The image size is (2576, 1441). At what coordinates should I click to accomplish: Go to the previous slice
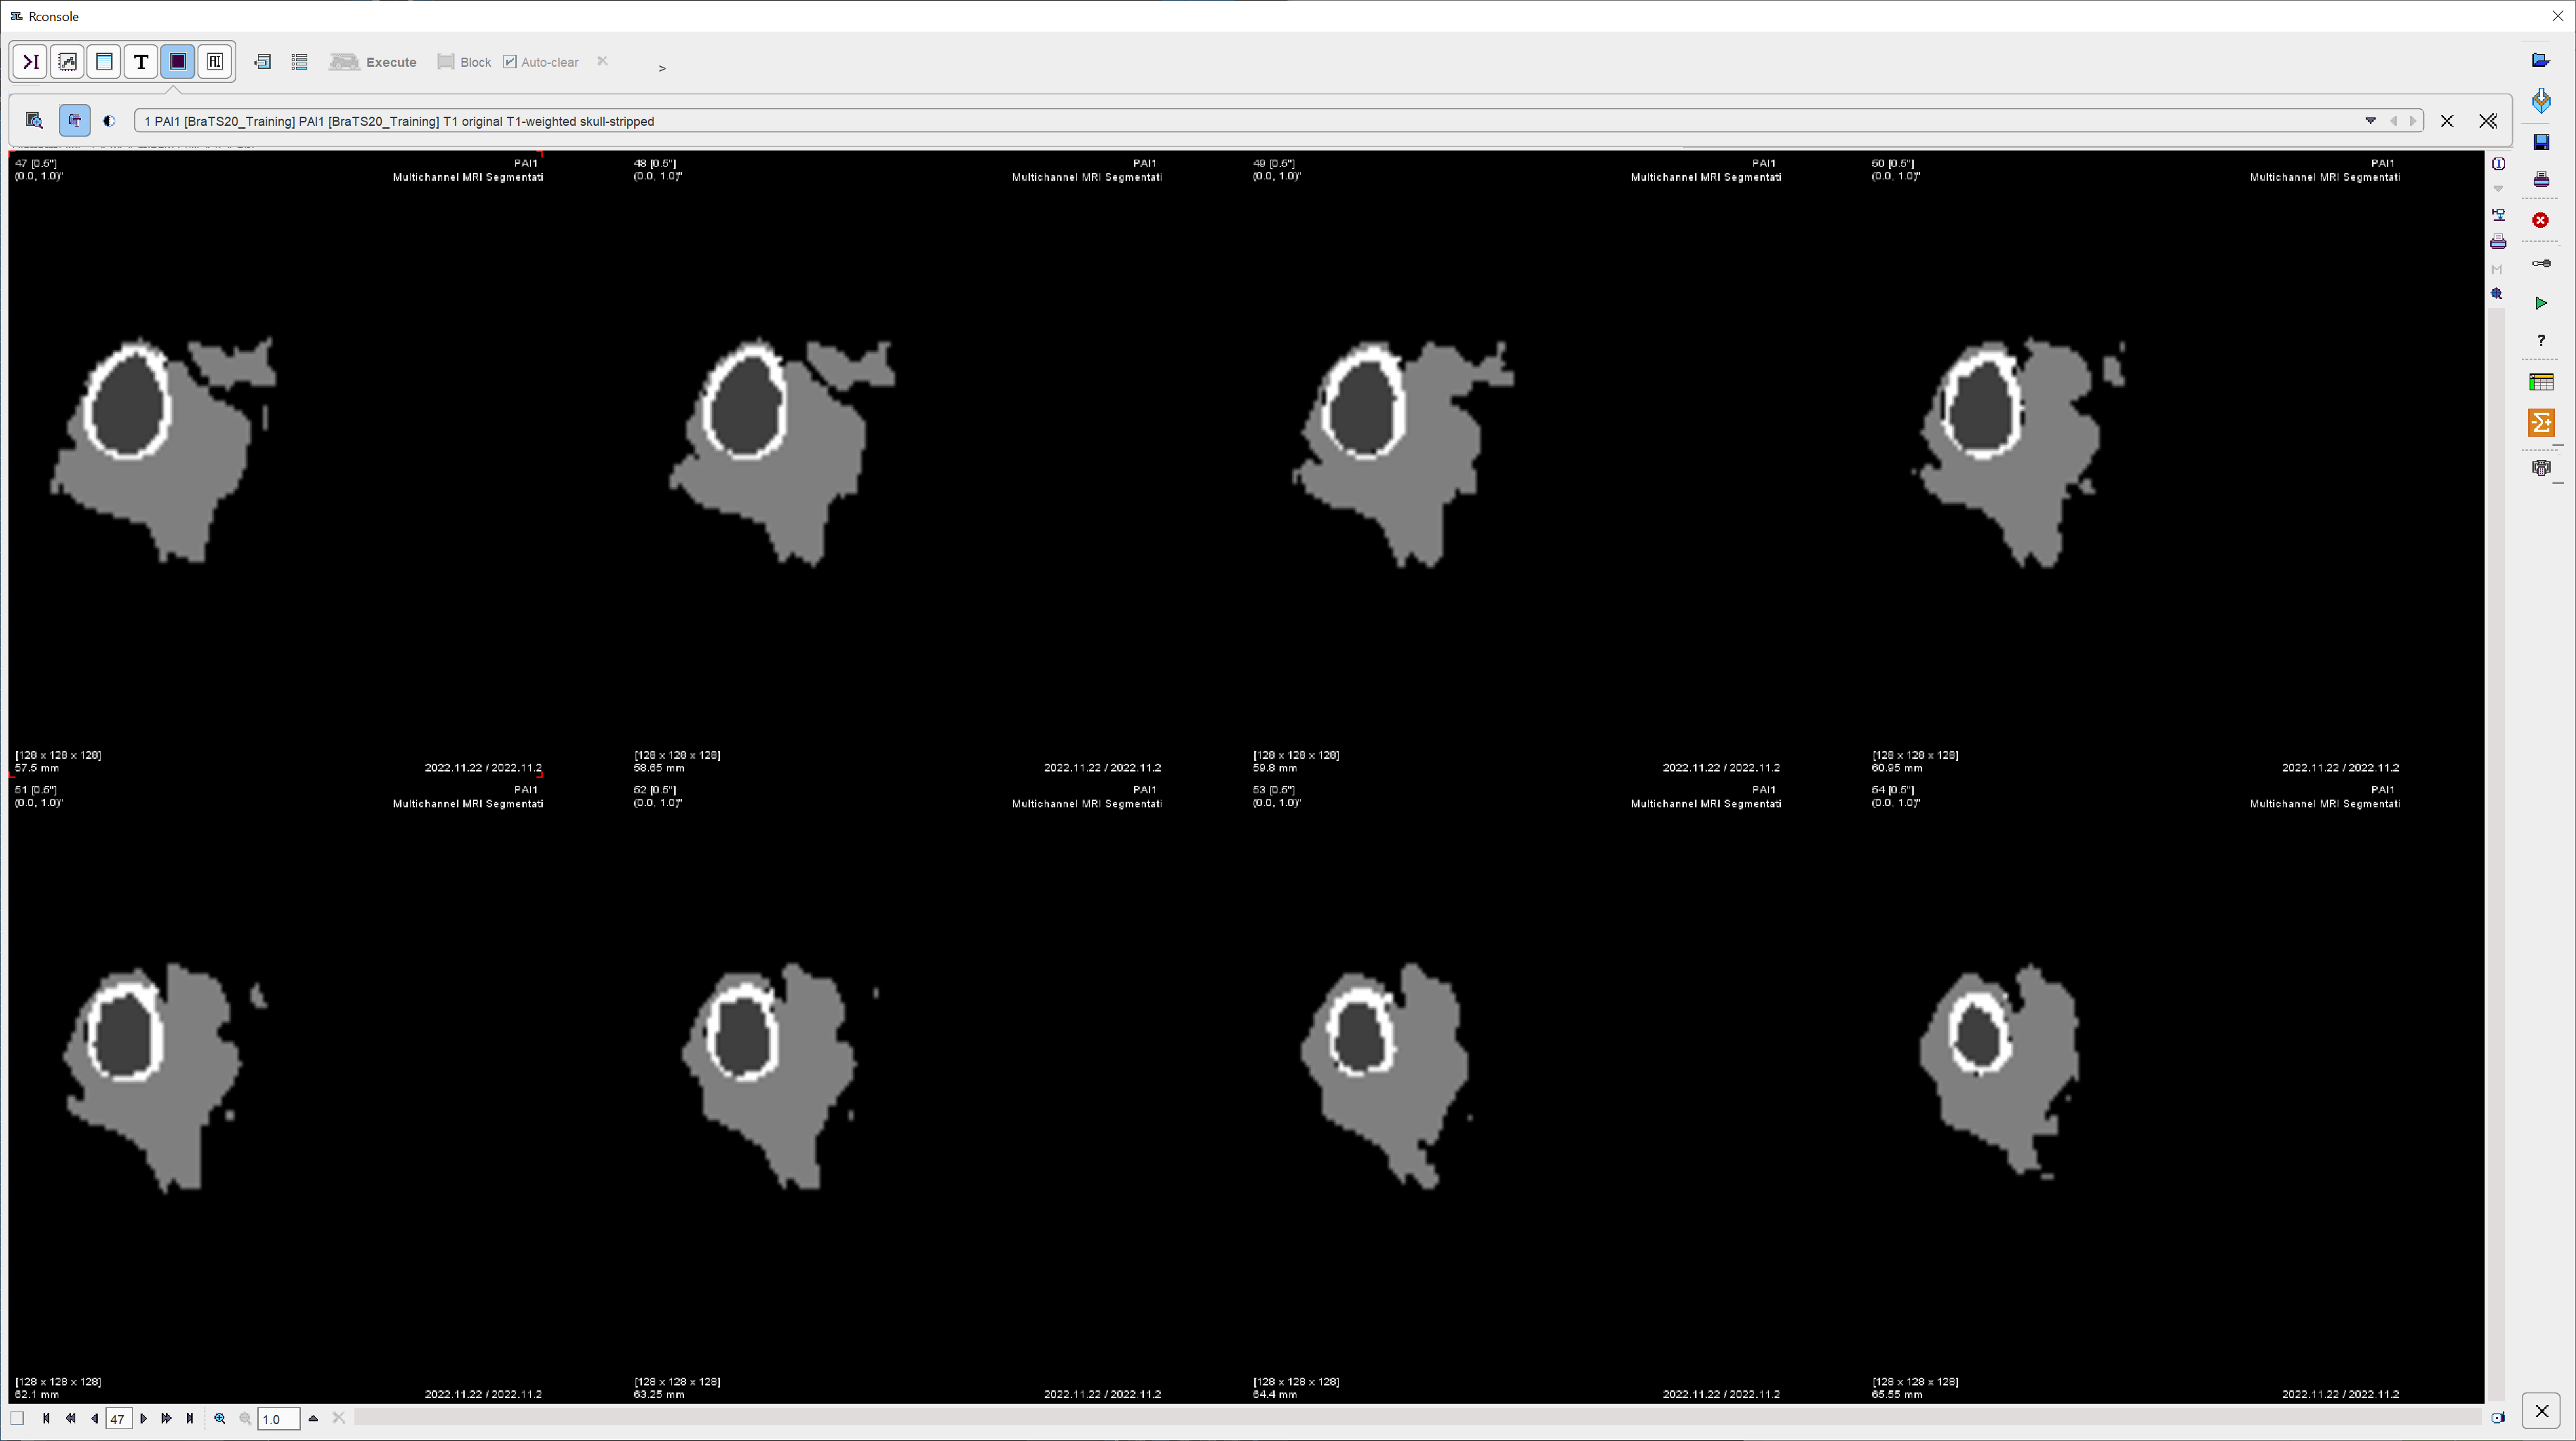(x=94, y=1418)
